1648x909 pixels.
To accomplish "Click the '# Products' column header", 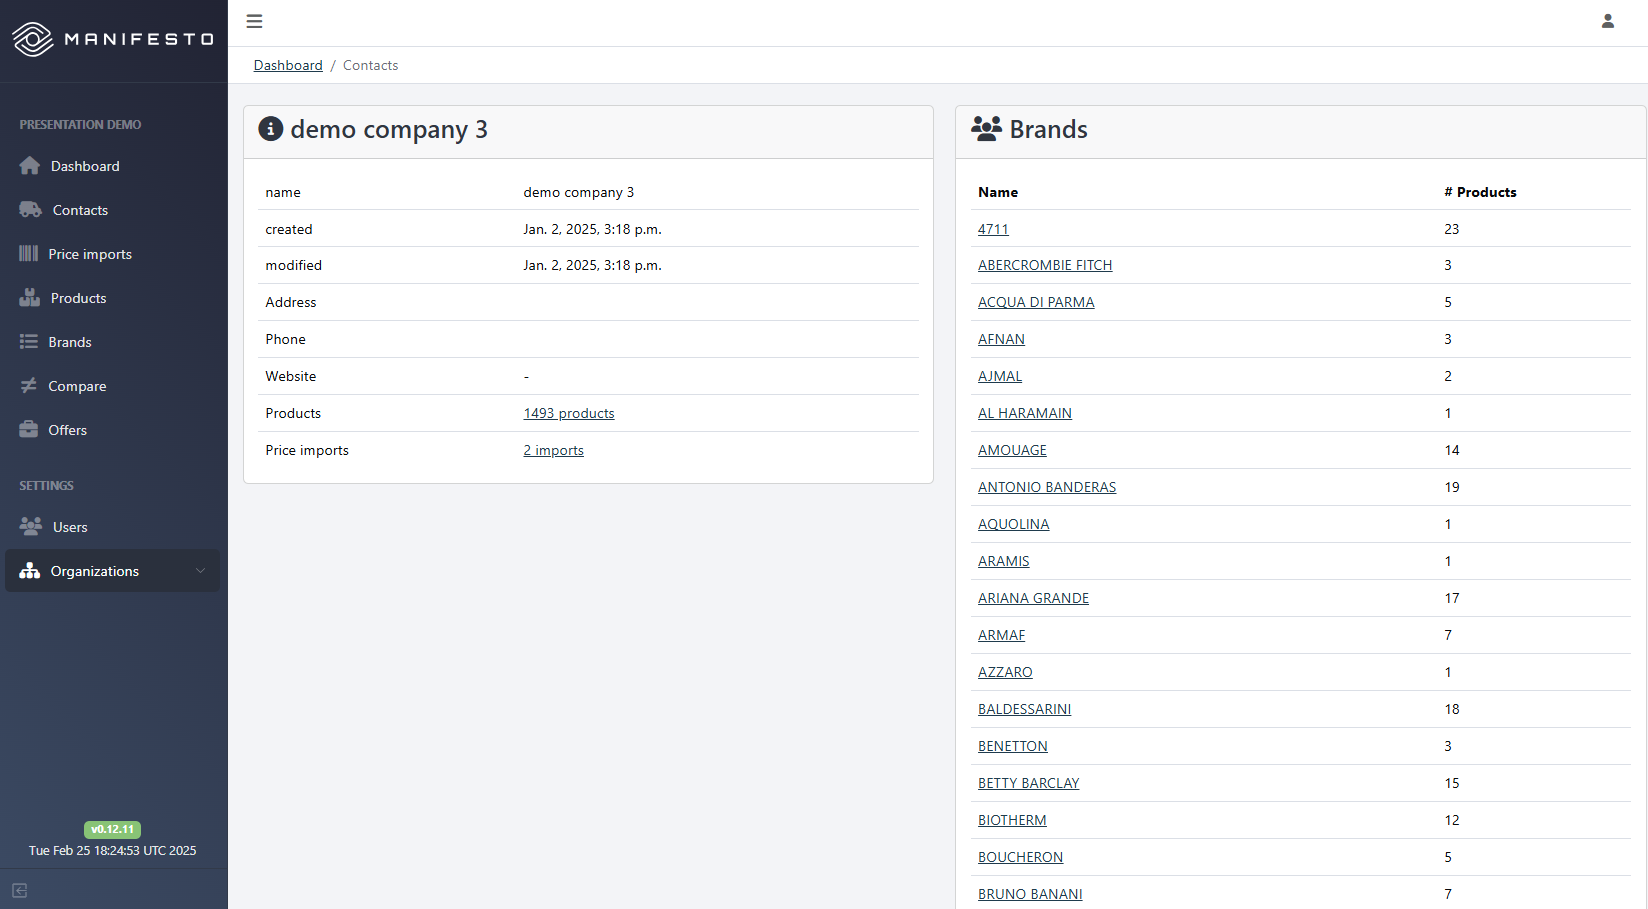I will [1480, 192].
